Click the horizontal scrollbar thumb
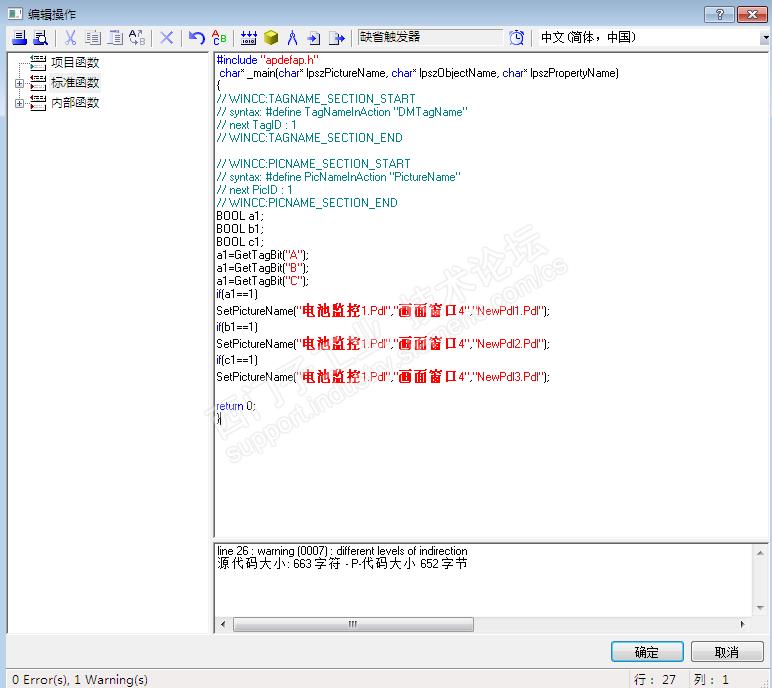Viewport: 772px width, 688px height. pyautogui.click(x=353, y=624)
